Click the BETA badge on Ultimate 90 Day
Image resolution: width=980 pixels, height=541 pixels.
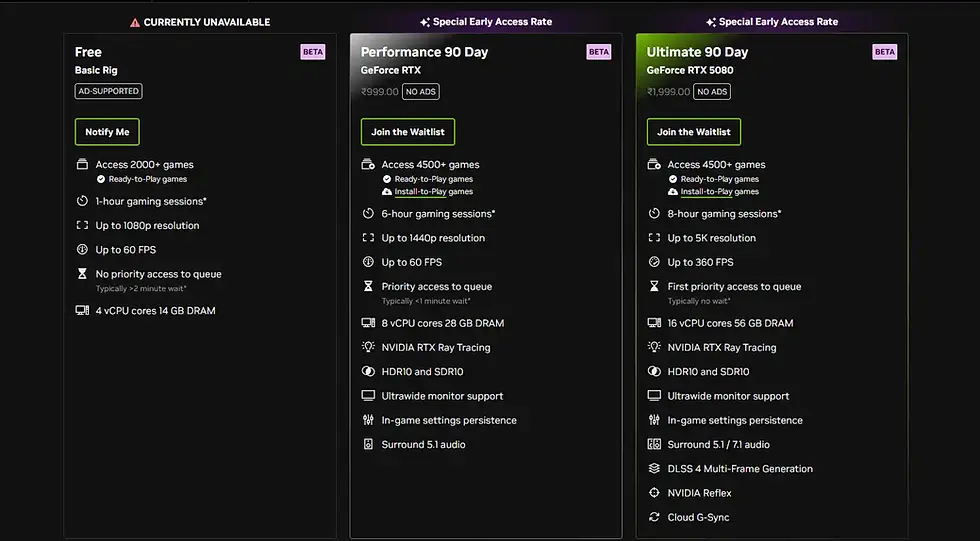click(x=884, y=52)
